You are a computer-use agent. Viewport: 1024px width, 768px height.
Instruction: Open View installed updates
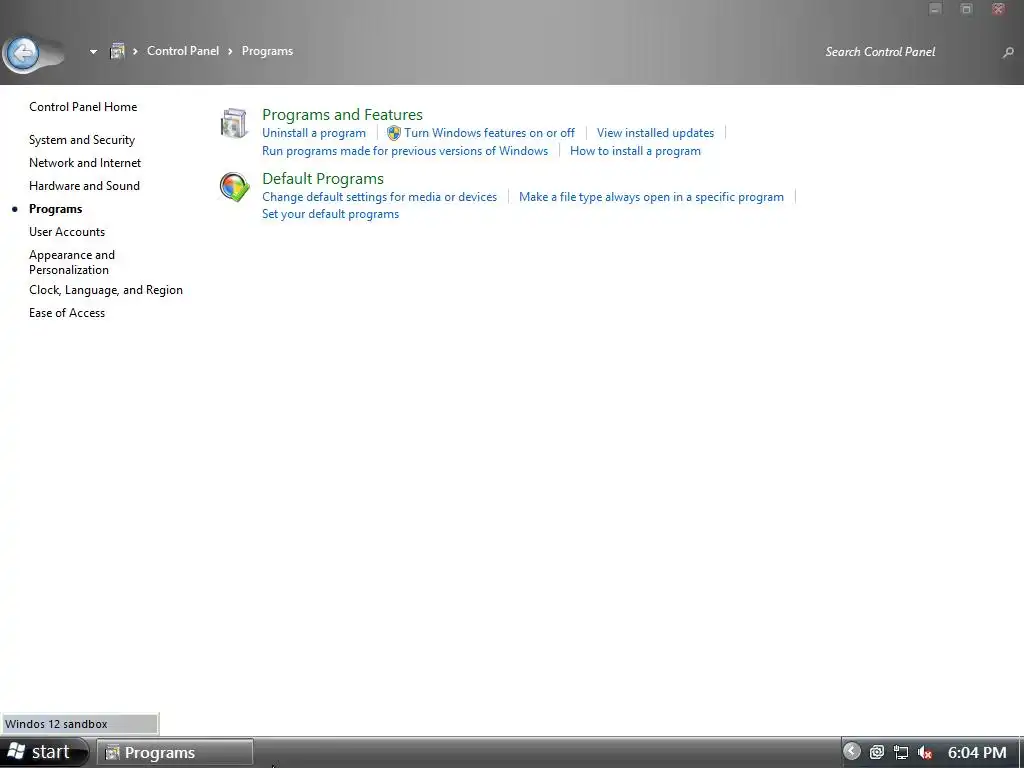tap(655, 133)
